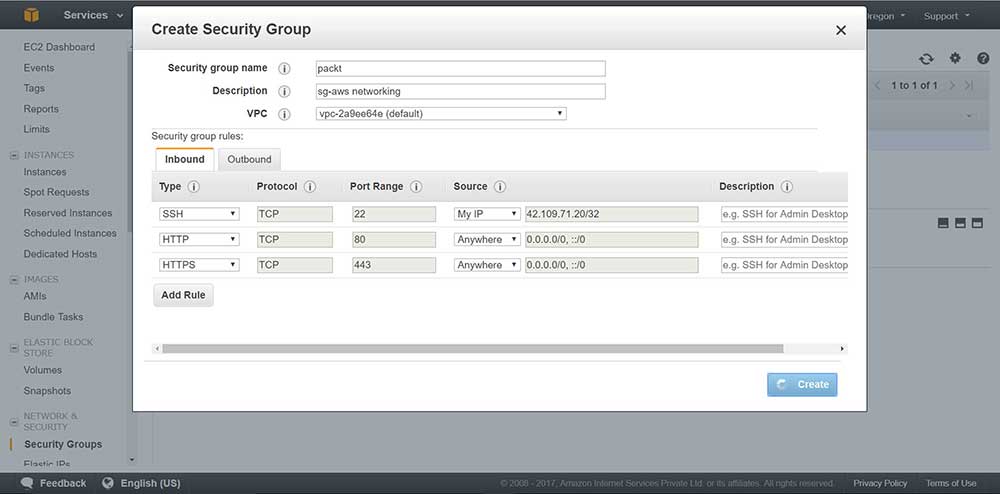
Task: Open the Privacy Policy link
Action: tap(880, 483)
